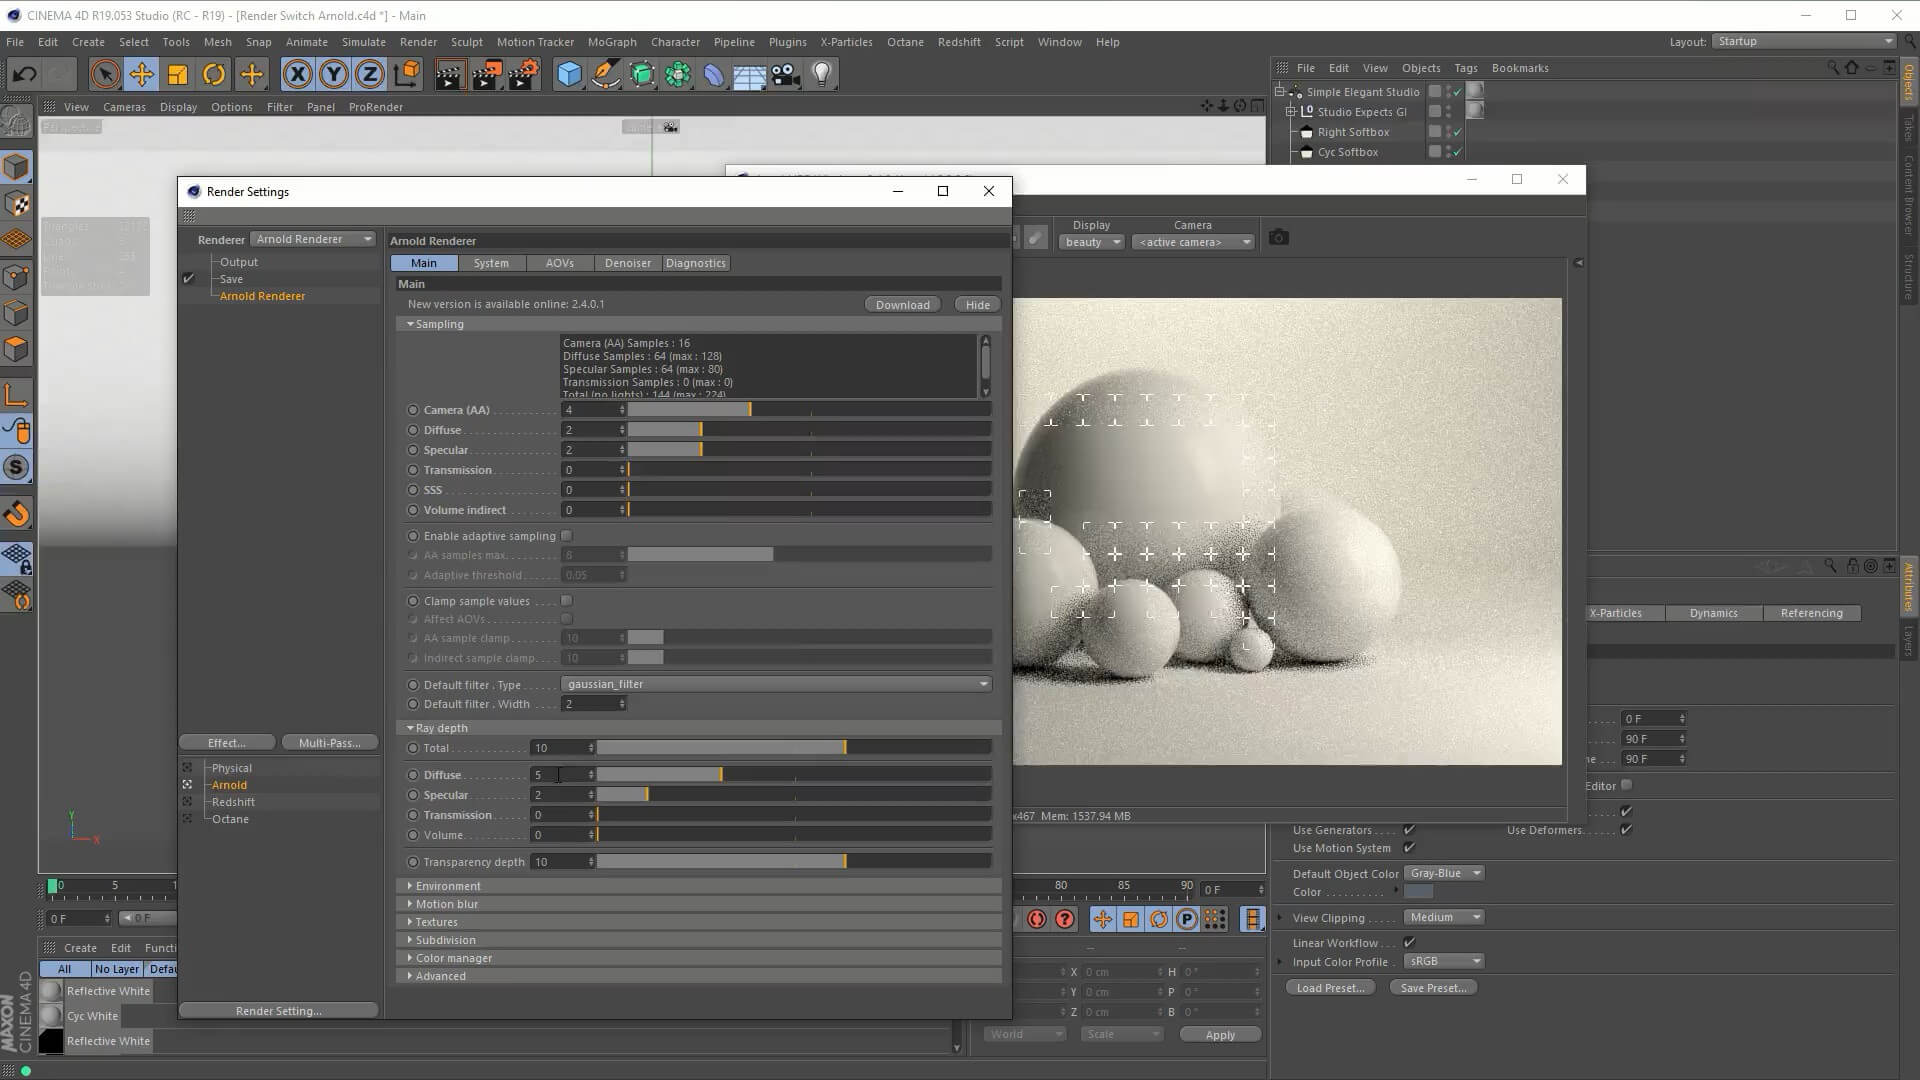Open the Redshift menu

959,42
